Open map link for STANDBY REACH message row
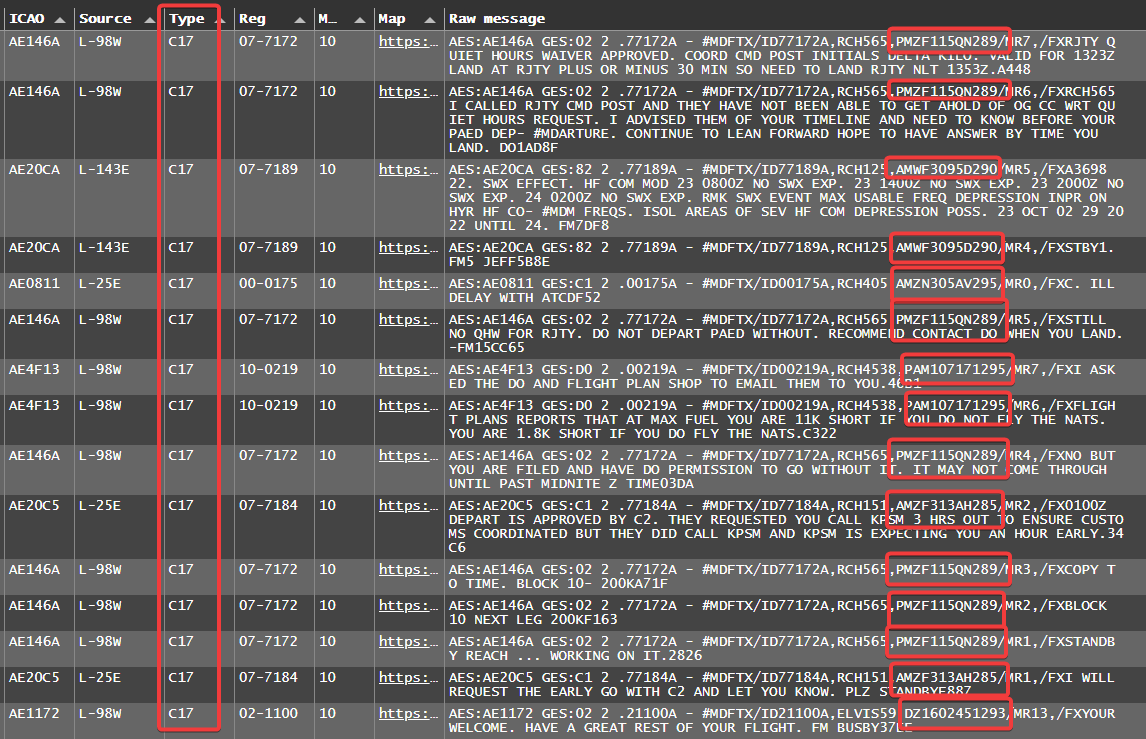Screen dimensions: 1146x739 (408, 641)
